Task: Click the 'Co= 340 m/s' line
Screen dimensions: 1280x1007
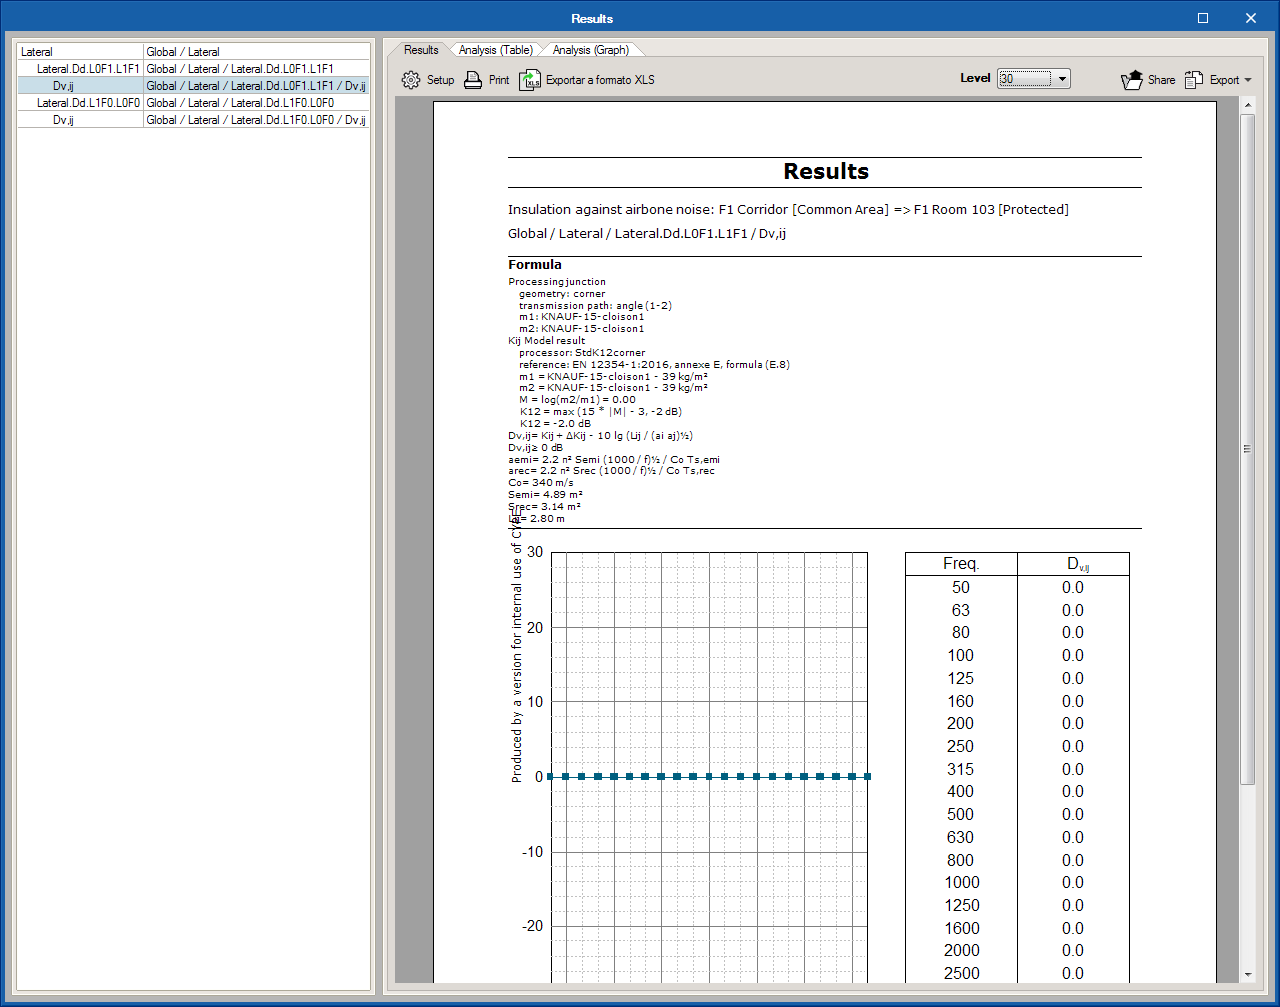Action: click(x=541, y=482)
